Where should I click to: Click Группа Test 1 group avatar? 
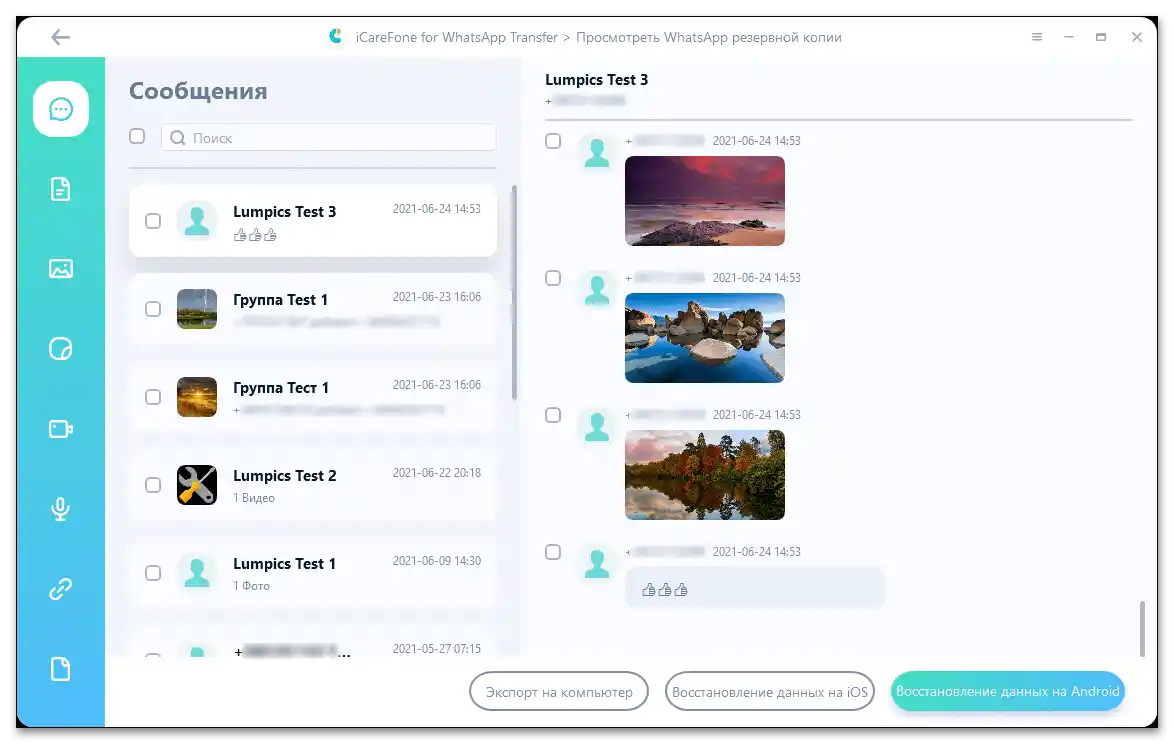[197, 309]
